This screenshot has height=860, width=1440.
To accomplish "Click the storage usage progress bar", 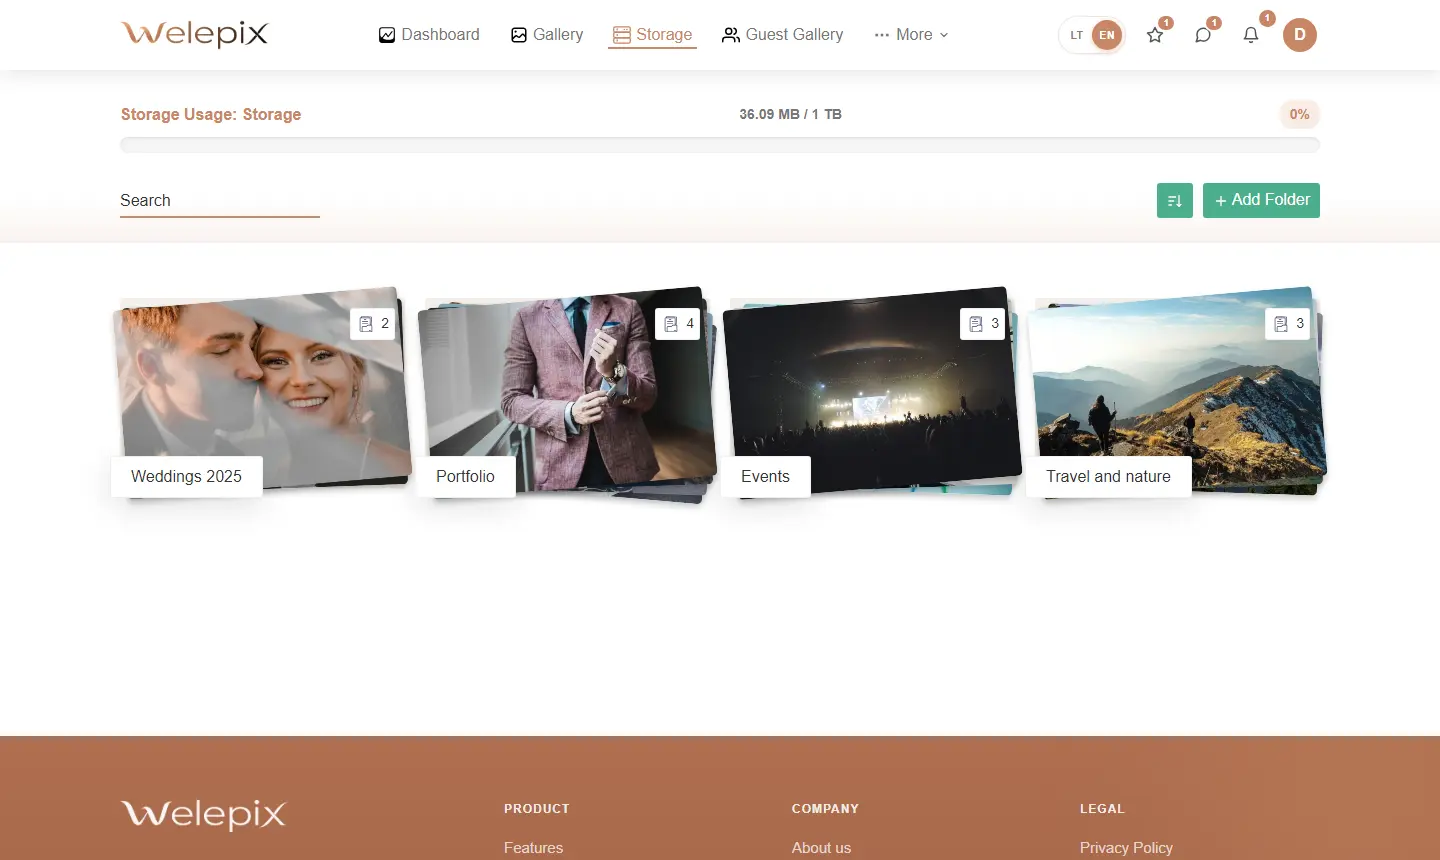I will pyautogui.click(x=720, y=145).
